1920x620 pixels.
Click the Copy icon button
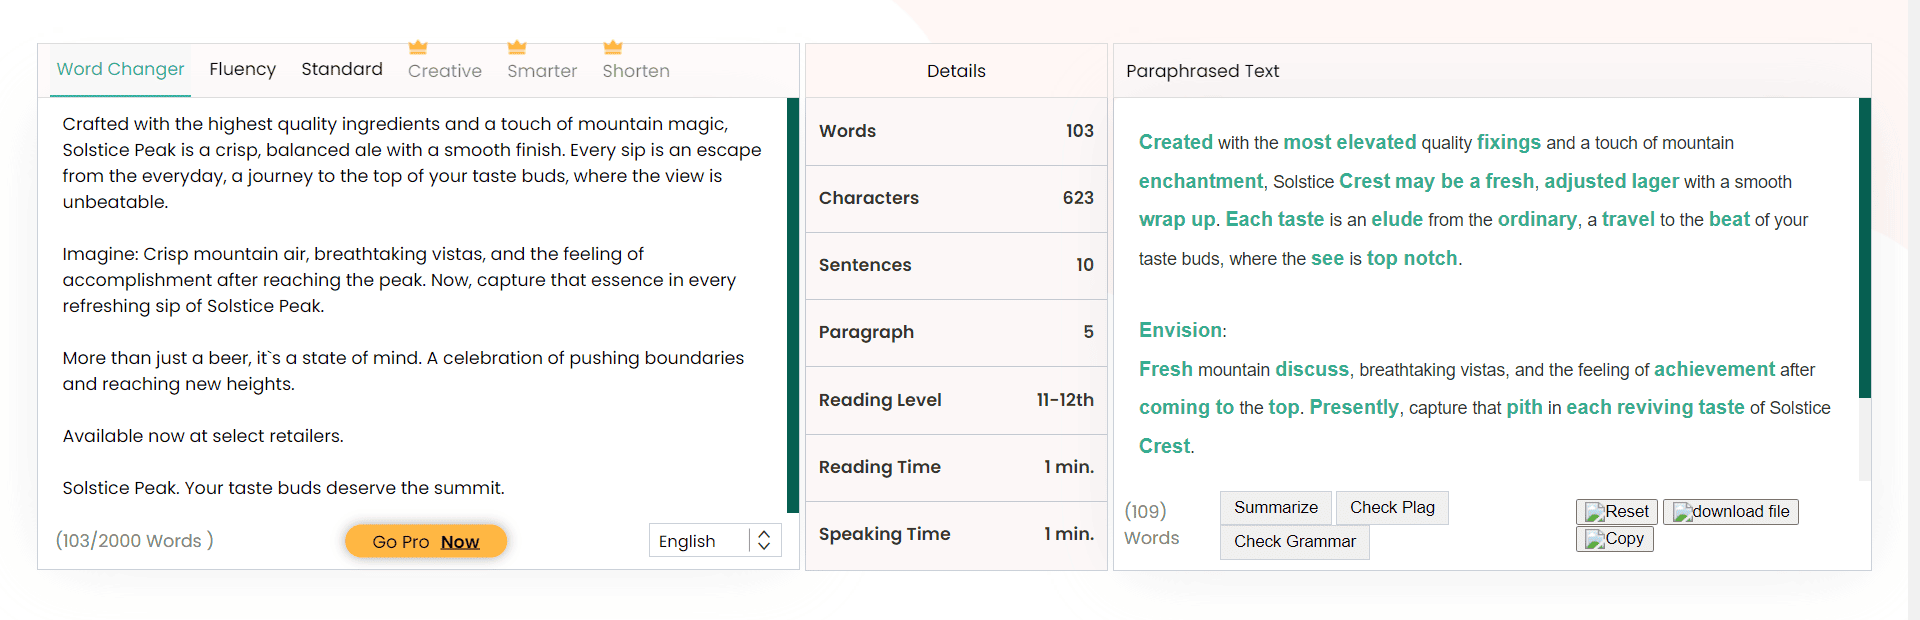pyautogui.click(x=1614, y=539)
